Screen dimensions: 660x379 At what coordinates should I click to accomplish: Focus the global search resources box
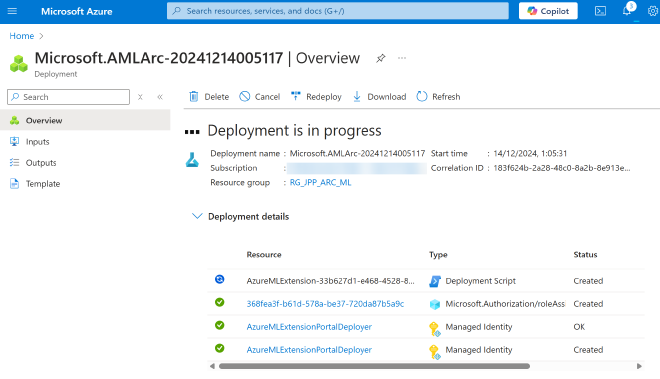click(x=338, y=11)
